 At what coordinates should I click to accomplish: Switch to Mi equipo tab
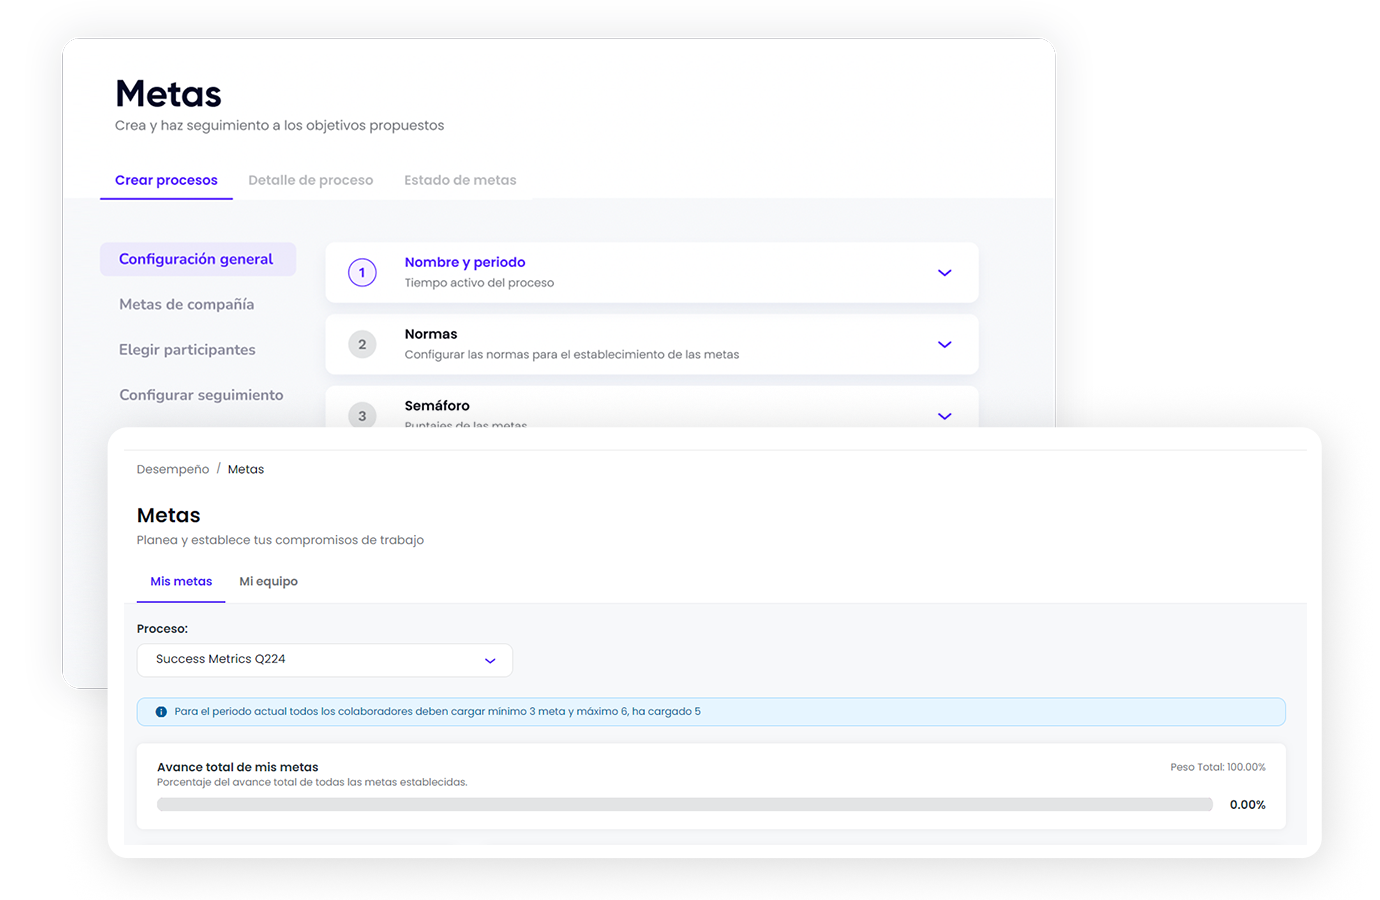pos(268,581)
